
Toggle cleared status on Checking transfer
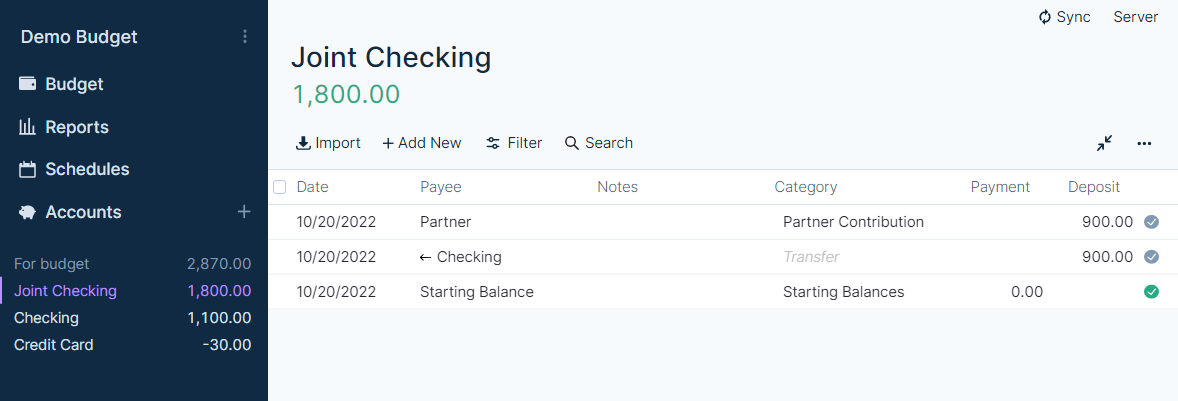click(x=1151, y=257)
